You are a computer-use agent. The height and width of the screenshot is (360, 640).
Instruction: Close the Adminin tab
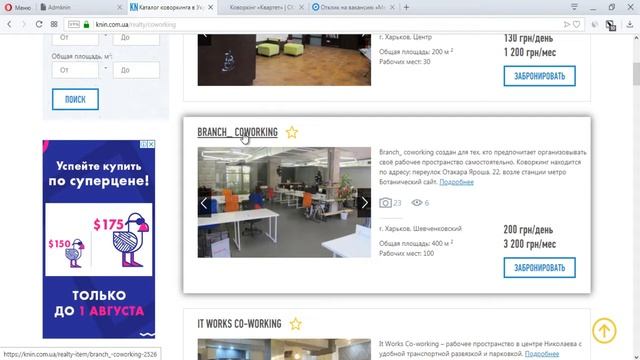point(119,7)
